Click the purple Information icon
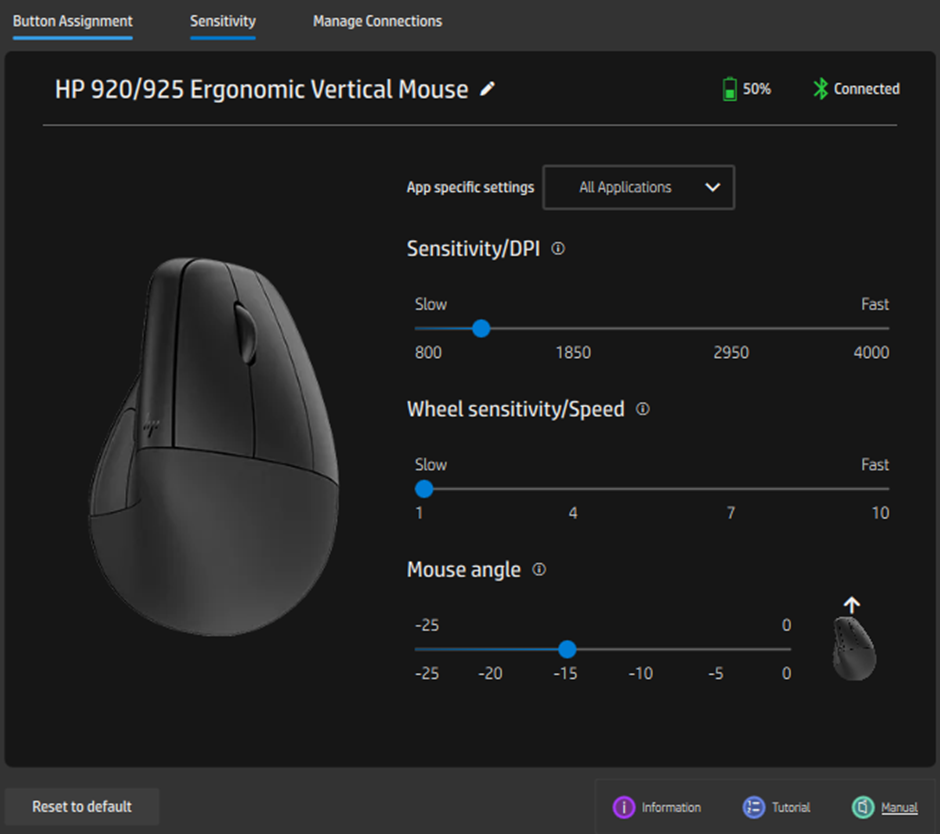The height and width of the screenshot is (834, 940). [623, 807]
